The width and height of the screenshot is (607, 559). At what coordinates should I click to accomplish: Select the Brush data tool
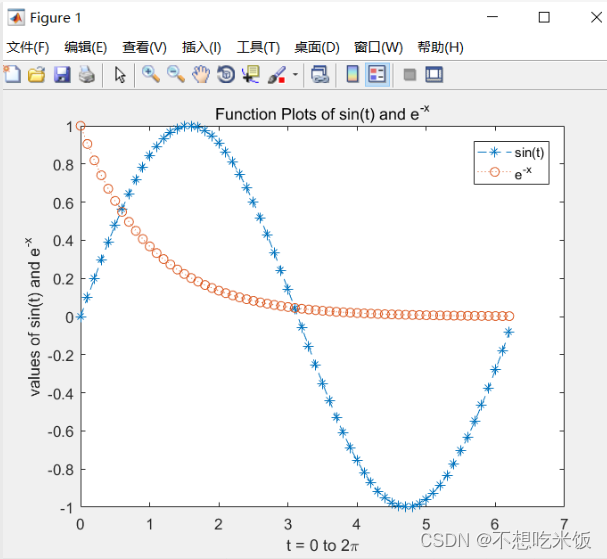pos(277,74)
